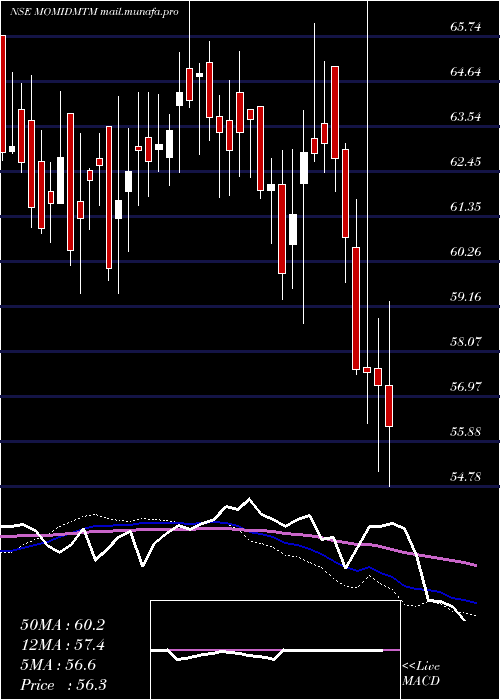Click the last red candlestick on the chart
500x700 pixels.
point(389,406)
